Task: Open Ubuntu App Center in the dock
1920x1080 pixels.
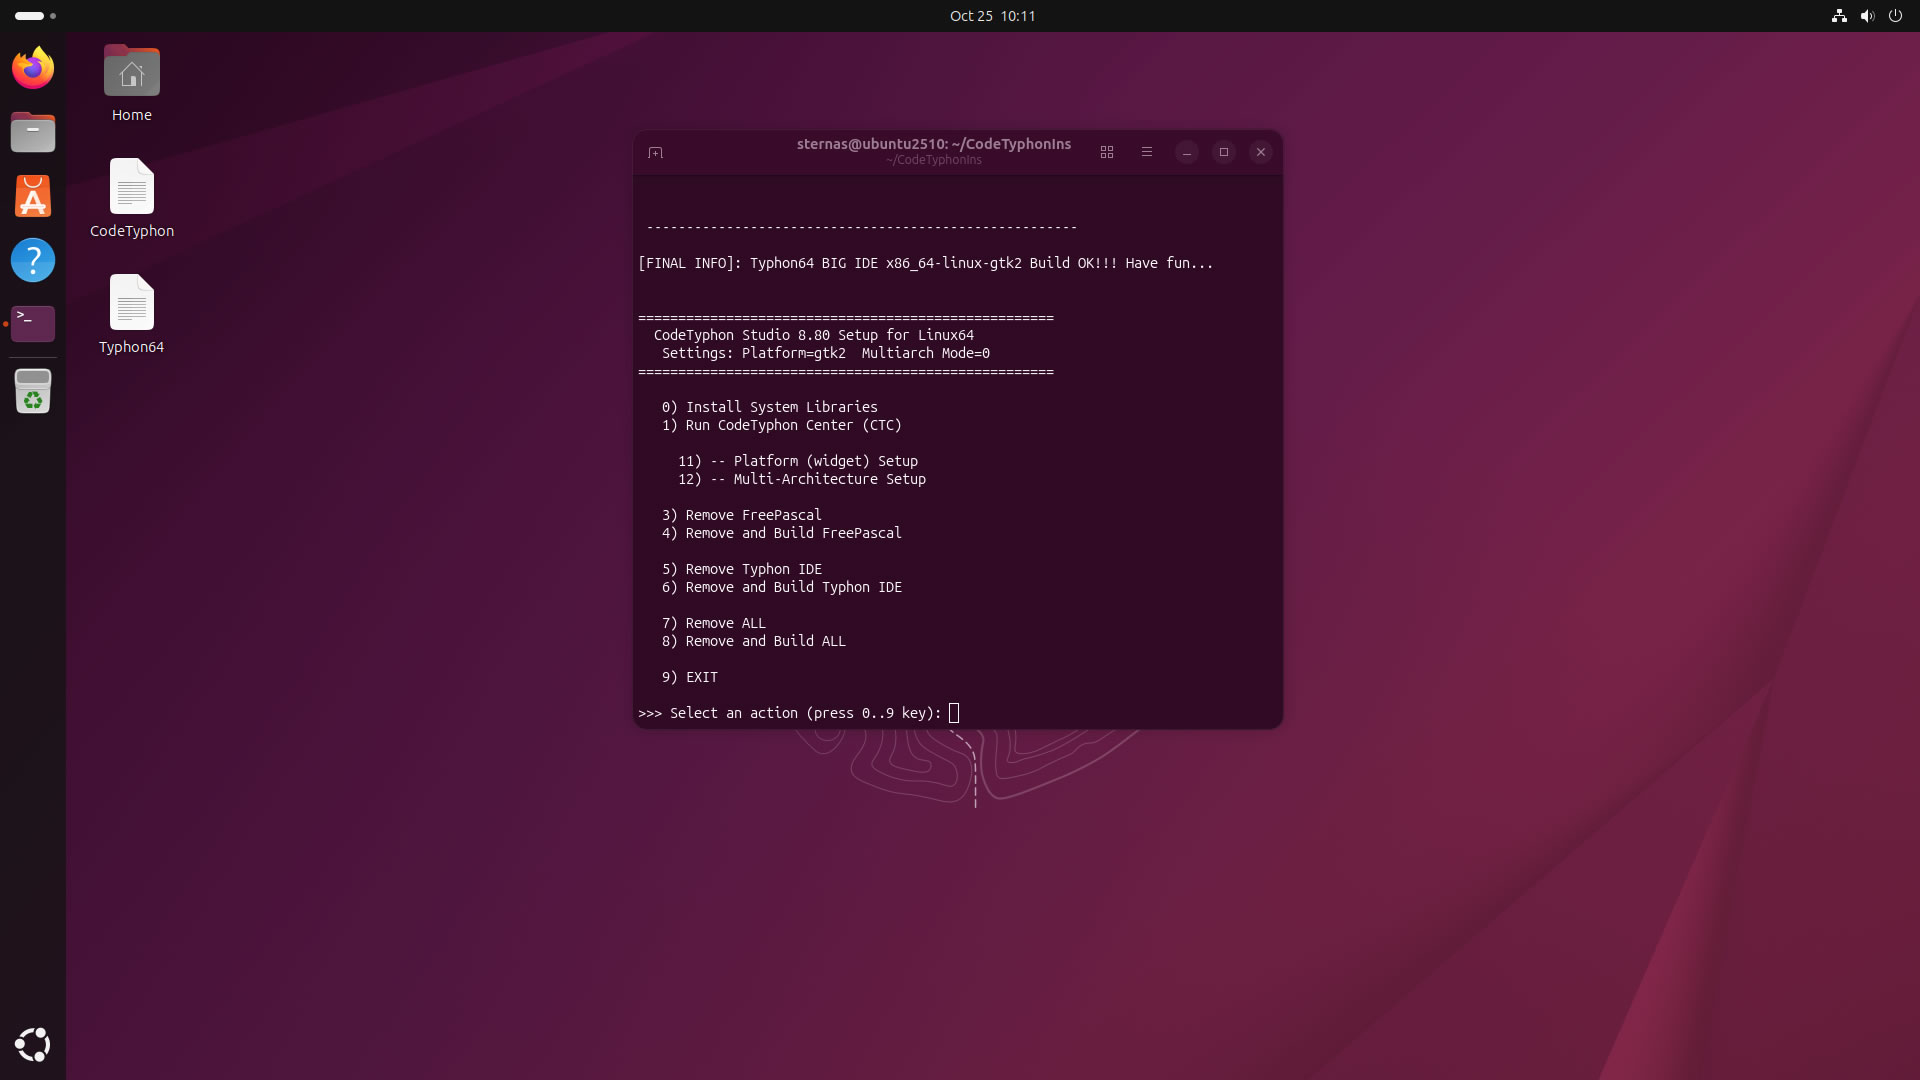Action: tap(33, 196)
